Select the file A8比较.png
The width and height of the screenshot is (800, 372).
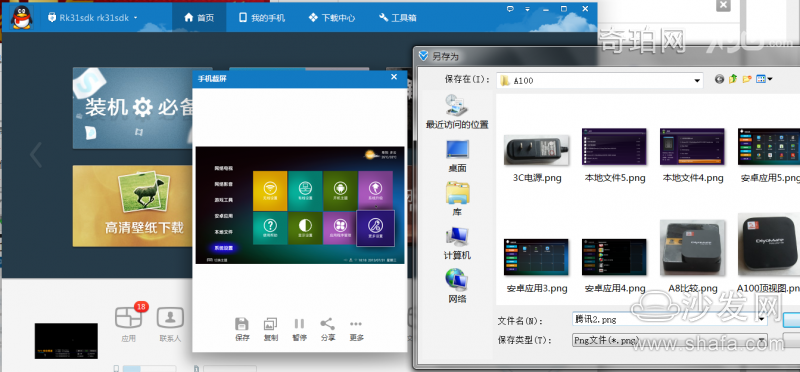[692, 257]
